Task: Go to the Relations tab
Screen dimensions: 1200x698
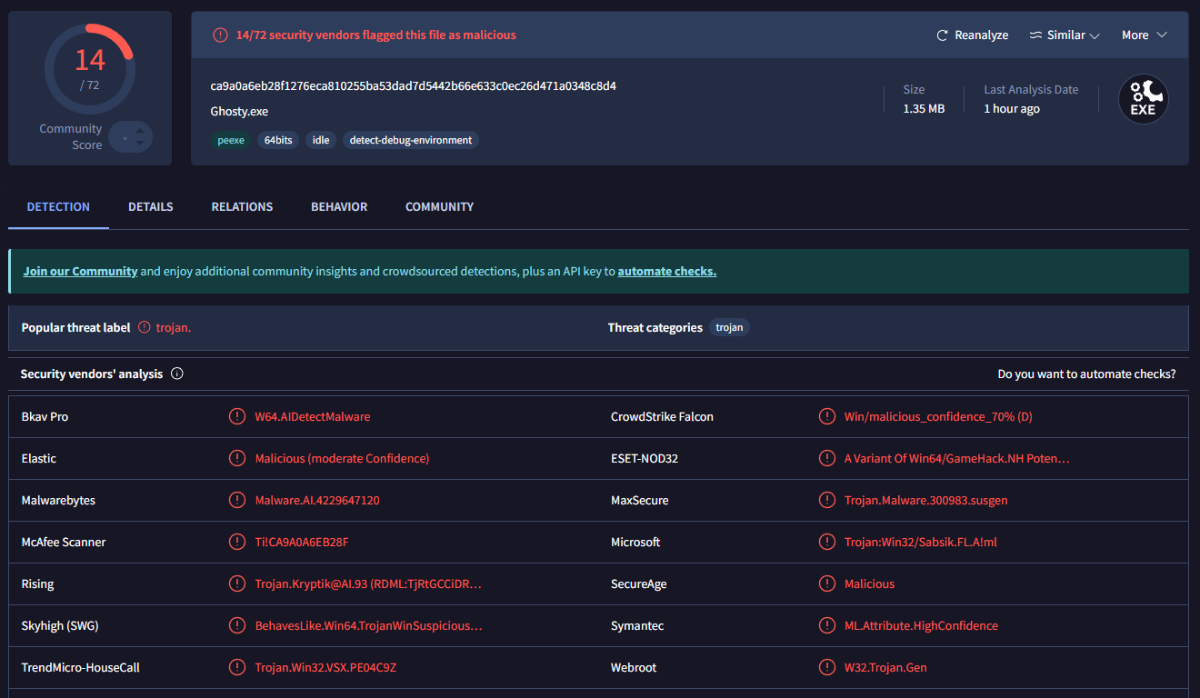Action: pyautogui.click(x=242, y=207)
